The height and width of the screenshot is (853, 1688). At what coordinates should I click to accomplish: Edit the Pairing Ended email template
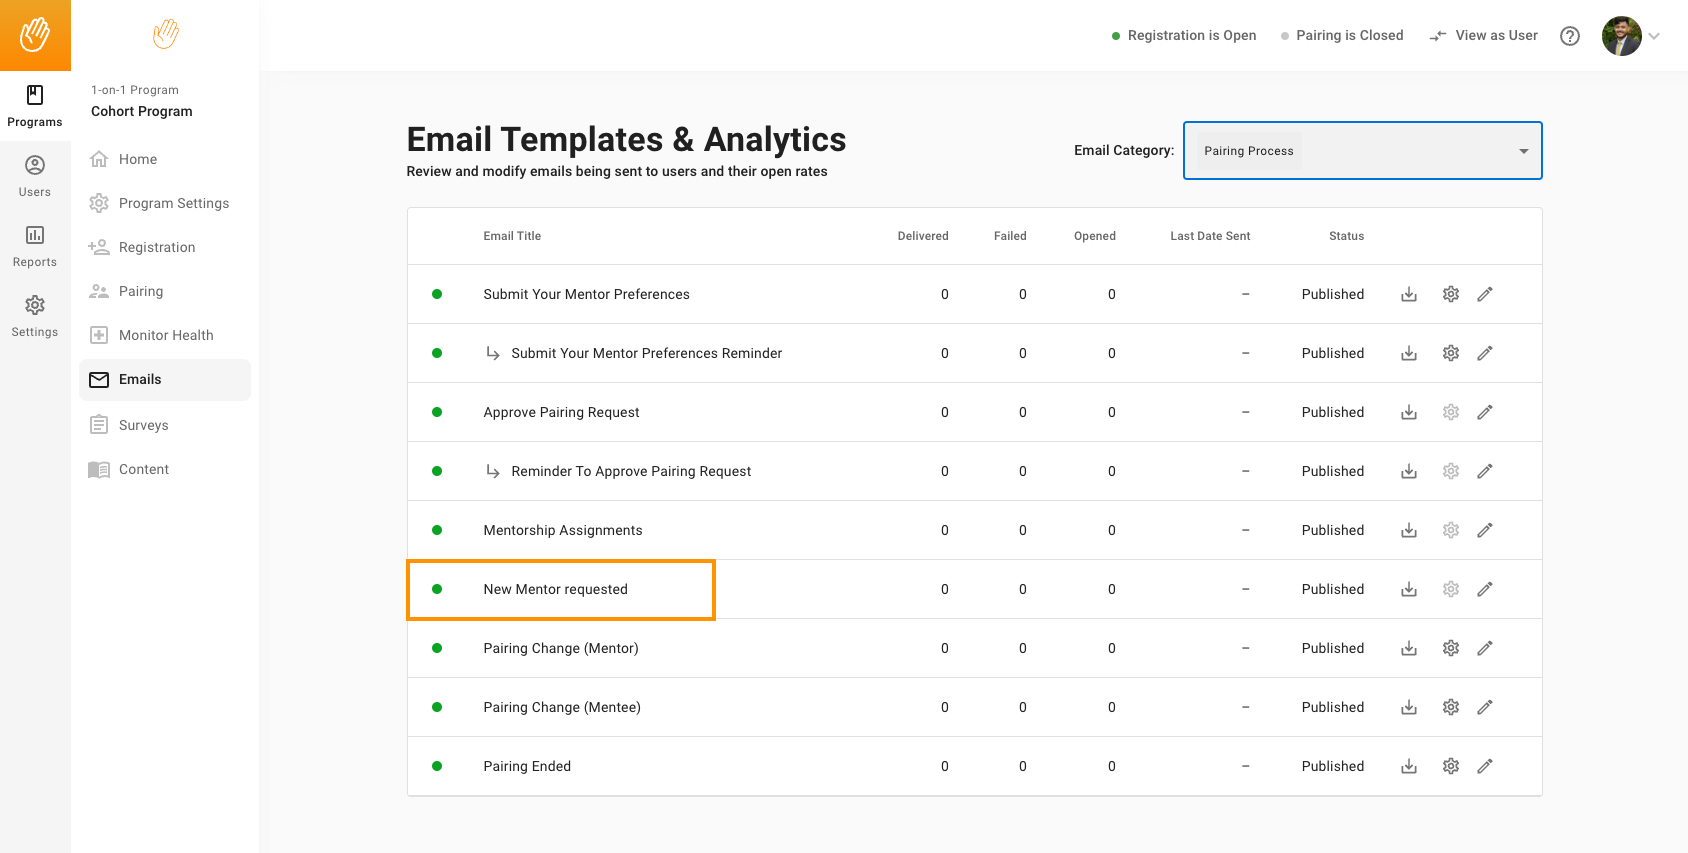tap(1485, 766)
